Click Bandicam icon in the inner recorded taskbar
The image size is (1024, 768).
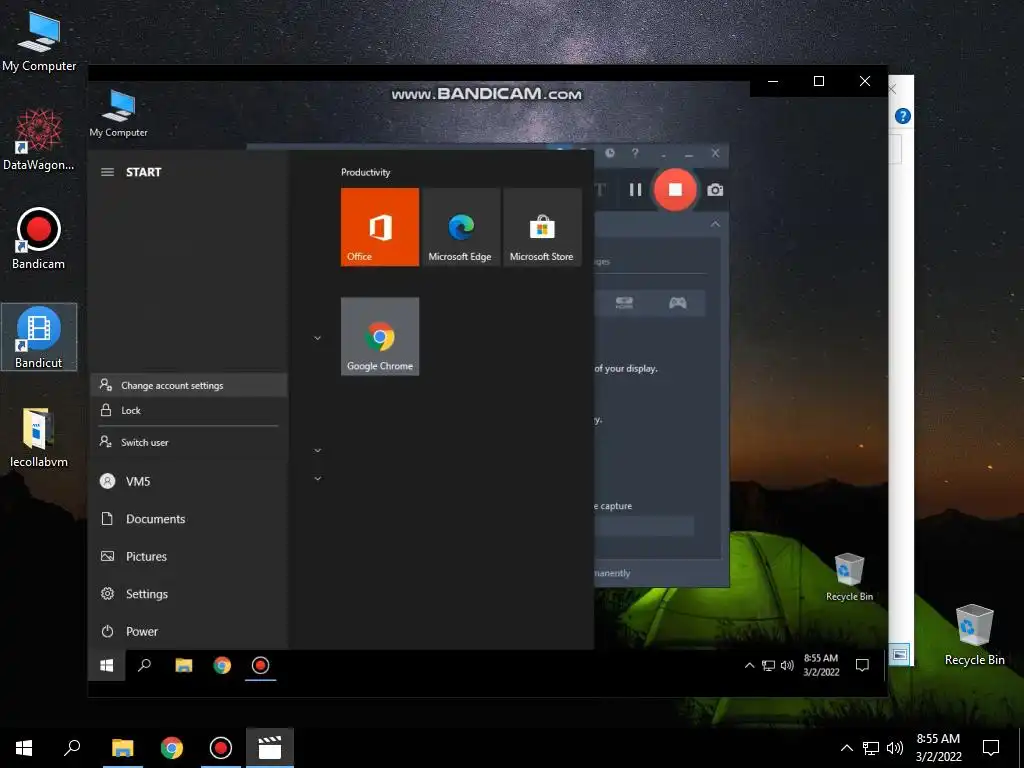click(x=261, y=665)
